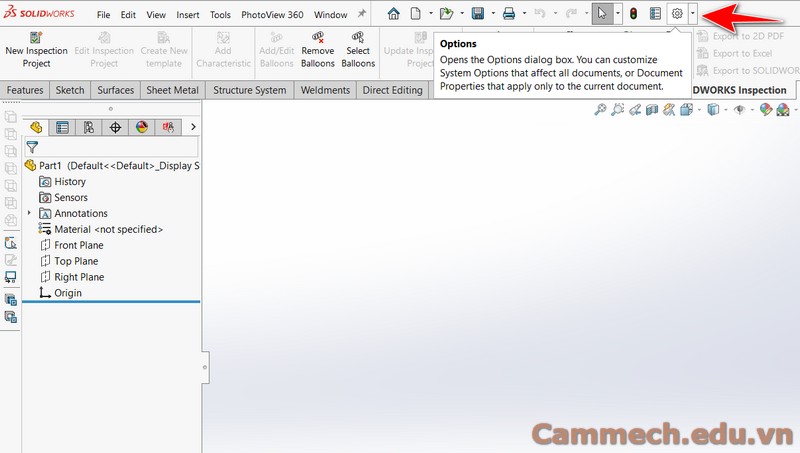Click the Rebuild traffic light icon
800x453 pixels.
pos(634,14)
